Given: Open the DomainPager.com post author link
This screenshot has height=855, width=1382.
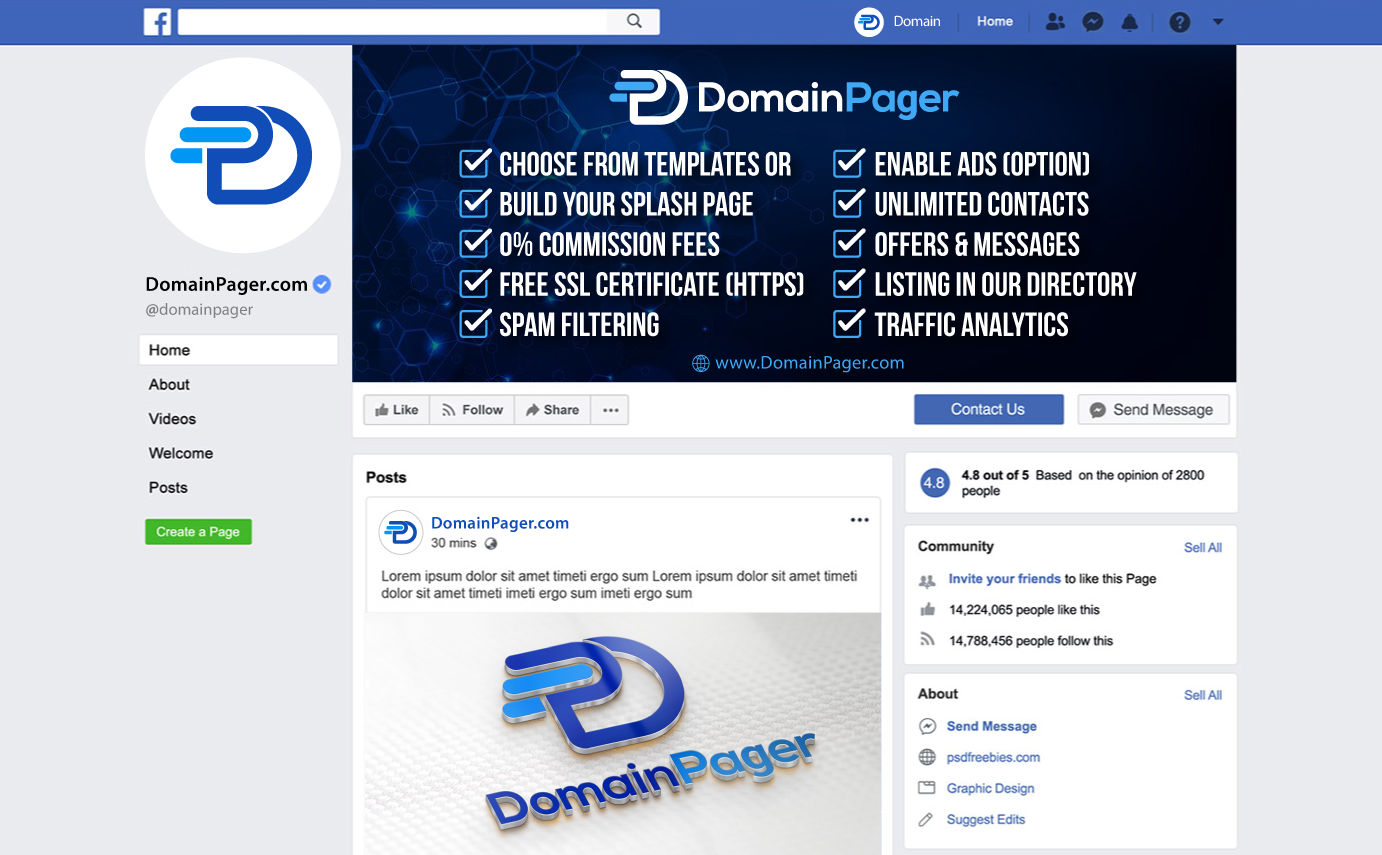Looking at the screenshot, I should click(x=500, y=523).
